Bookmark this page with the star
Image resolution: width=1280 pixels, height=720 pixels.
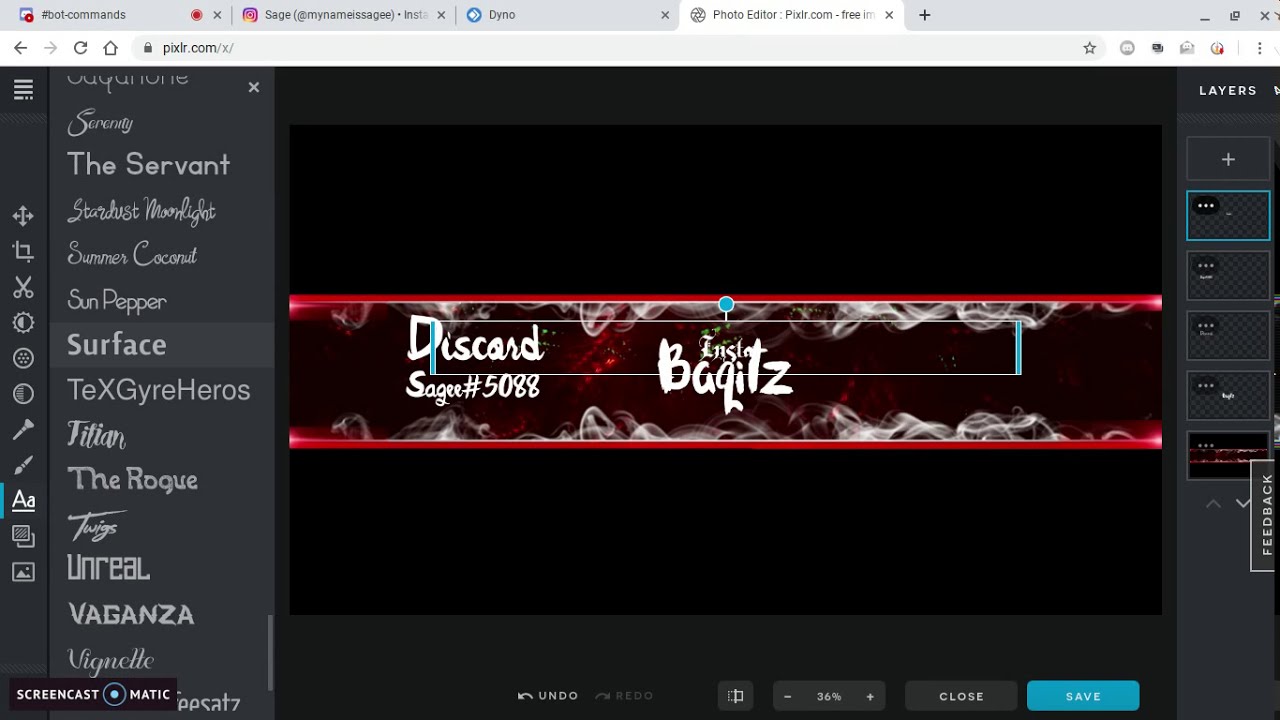1089,48
